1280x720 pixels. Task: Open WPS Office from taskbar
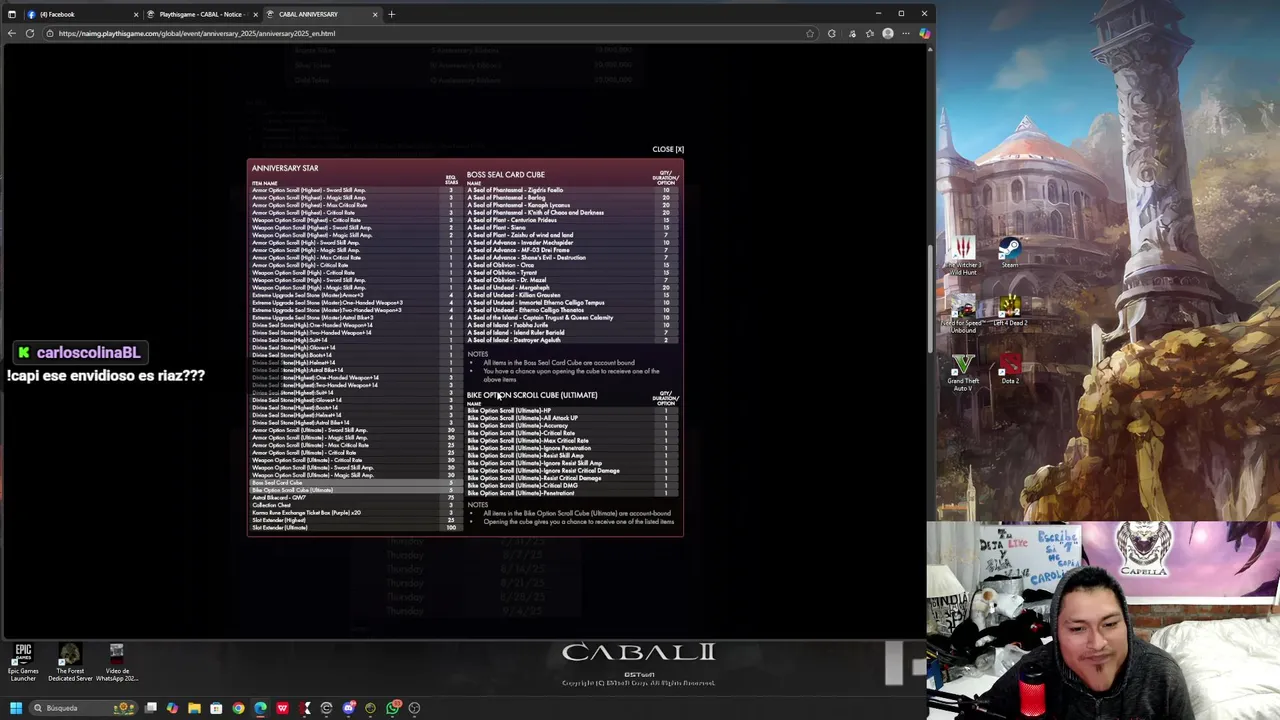[282, 708]
